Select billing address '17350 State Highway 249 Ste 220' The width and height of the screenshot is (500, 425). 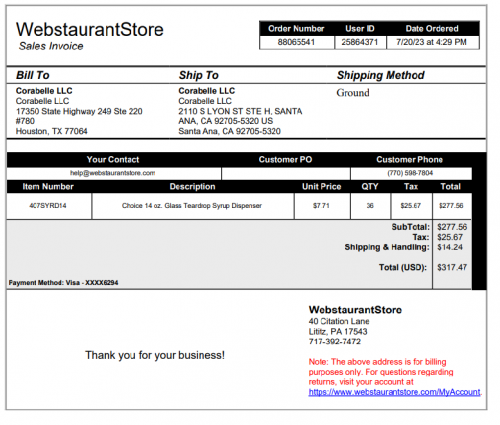[79, 111]
